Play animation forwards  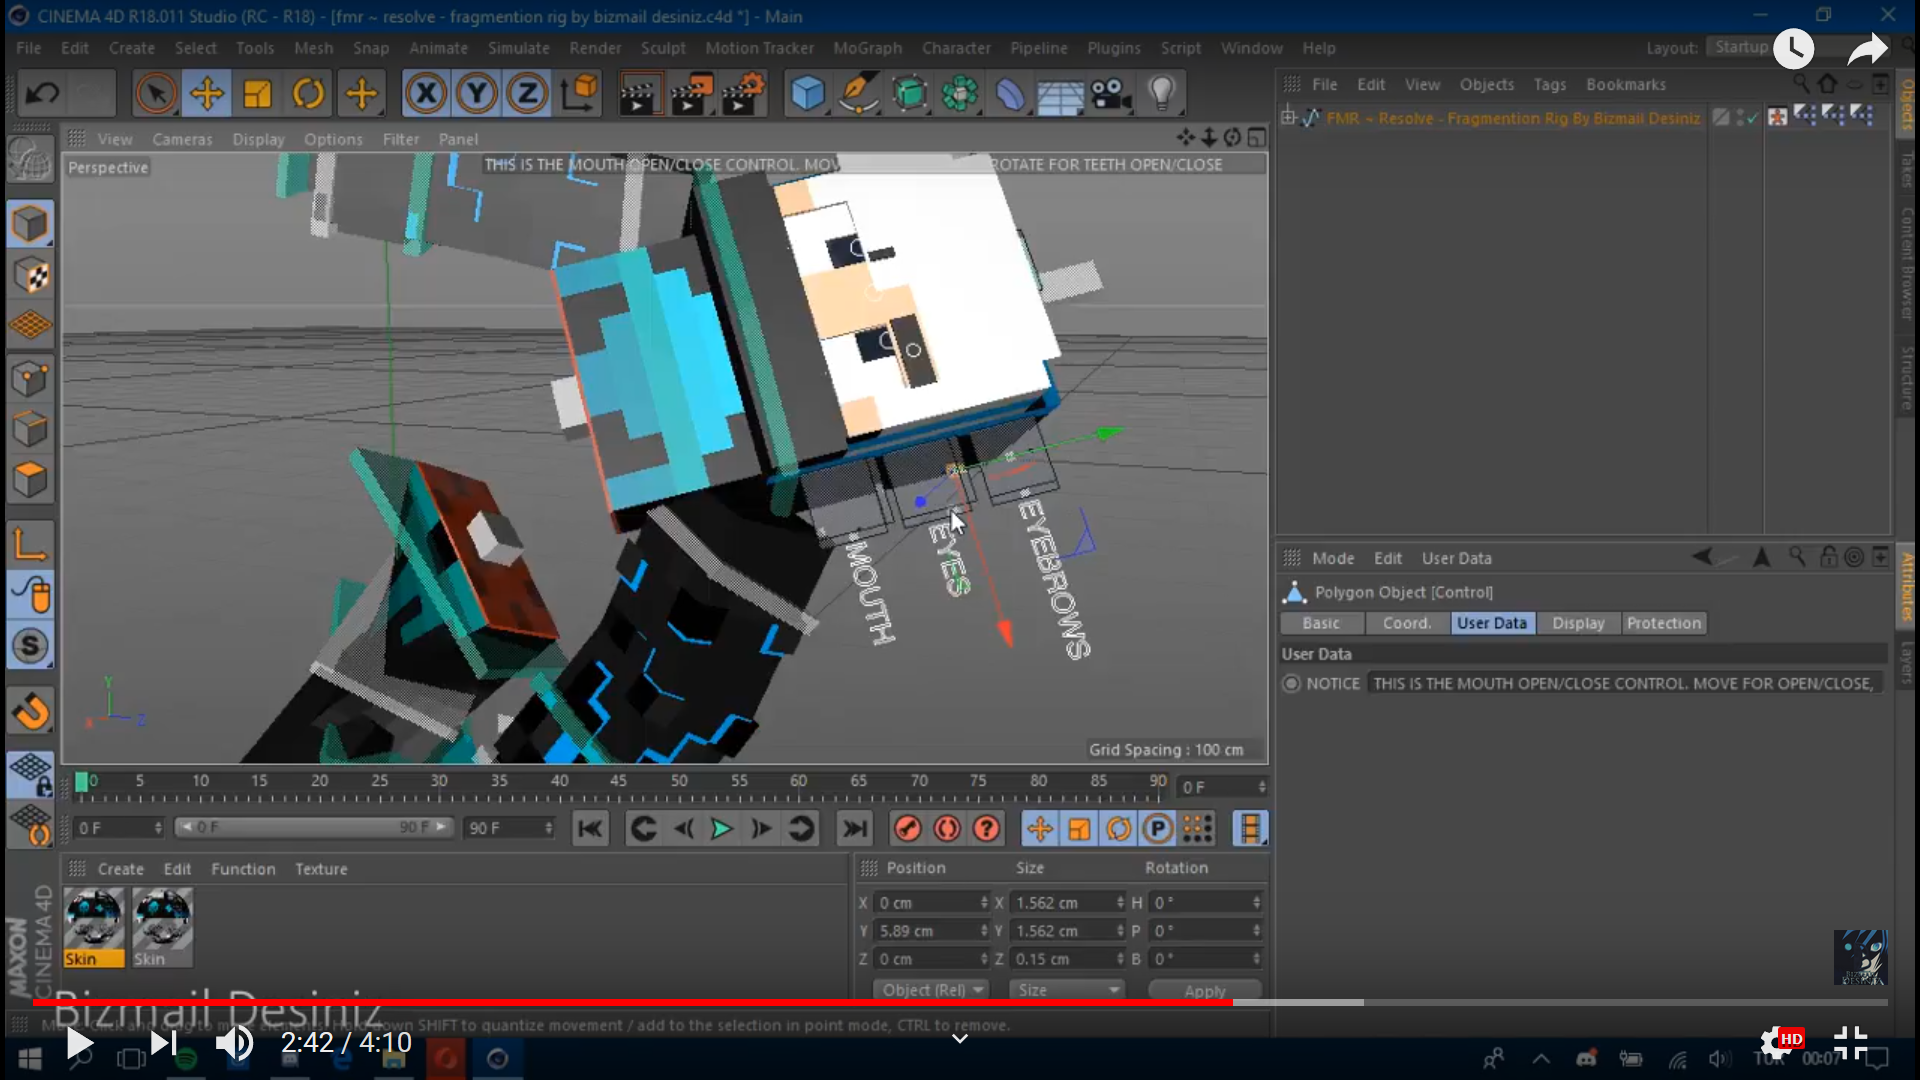tap(721, 828)
